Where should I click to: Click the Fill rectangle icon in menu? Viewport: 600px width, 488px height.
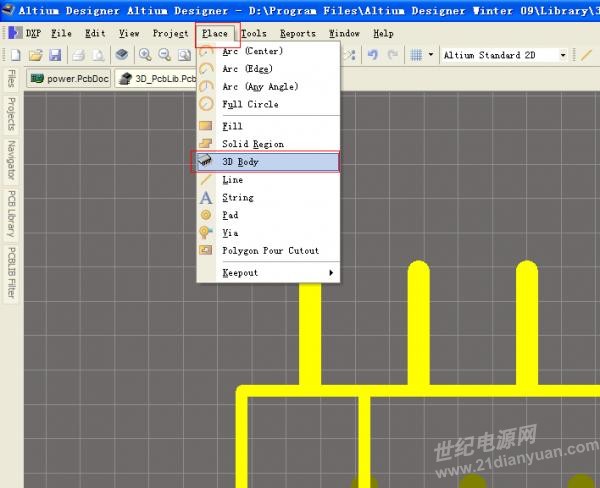coord(206,126)
